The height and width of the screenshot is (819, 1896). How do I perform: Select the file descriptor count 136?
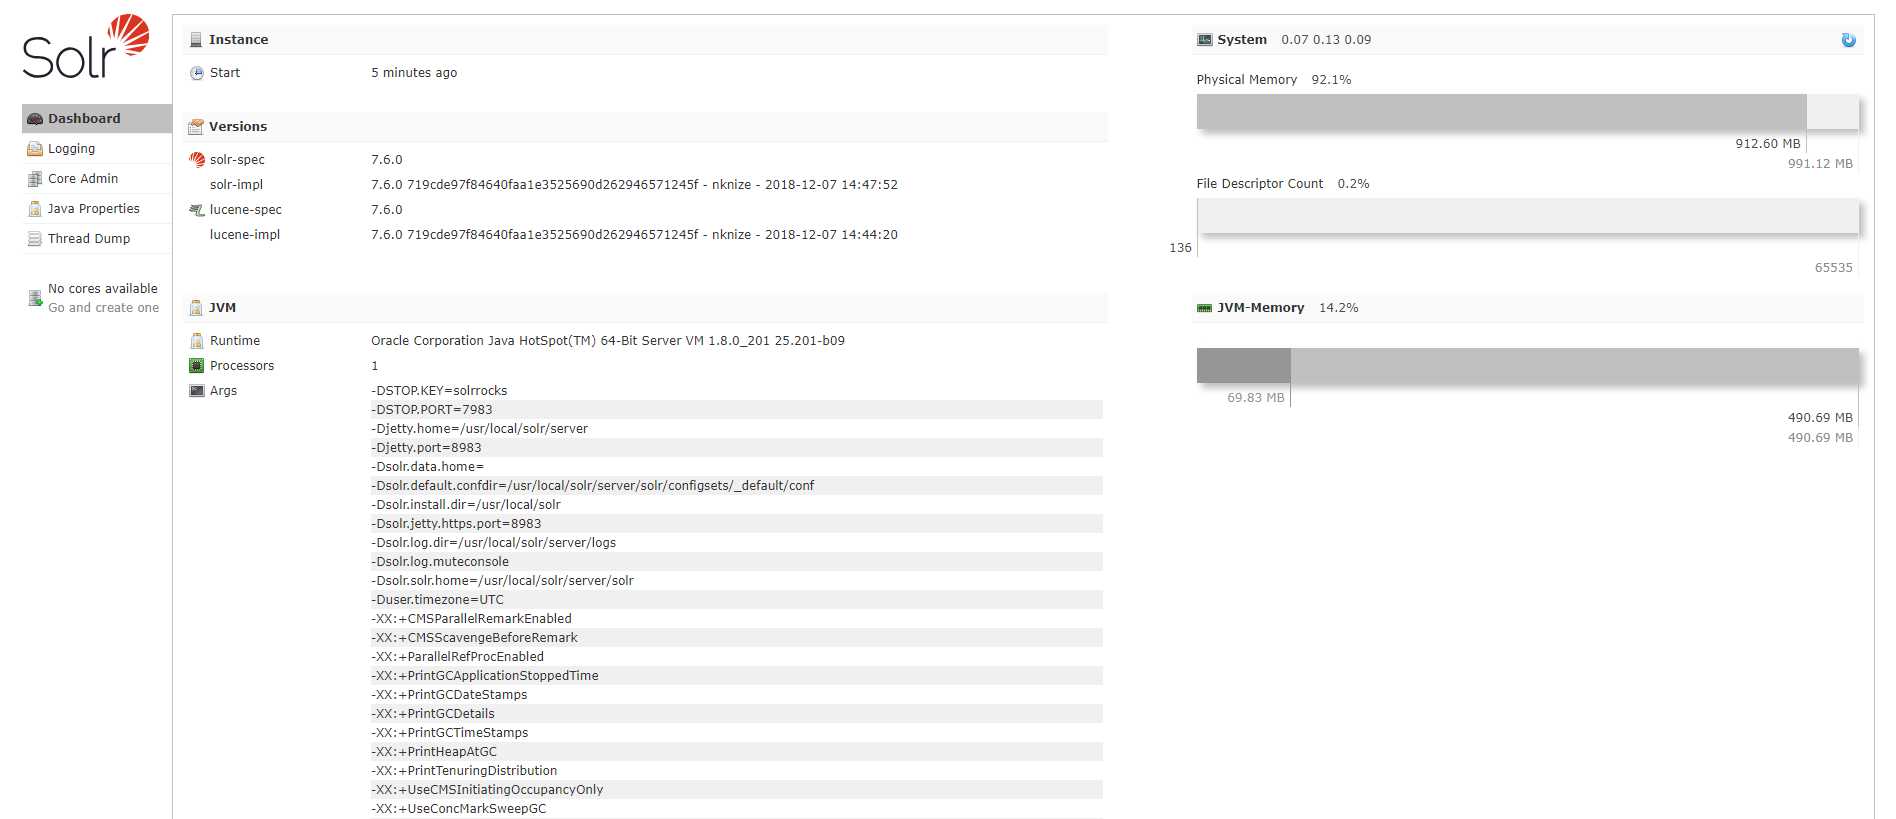[1180, 248]
